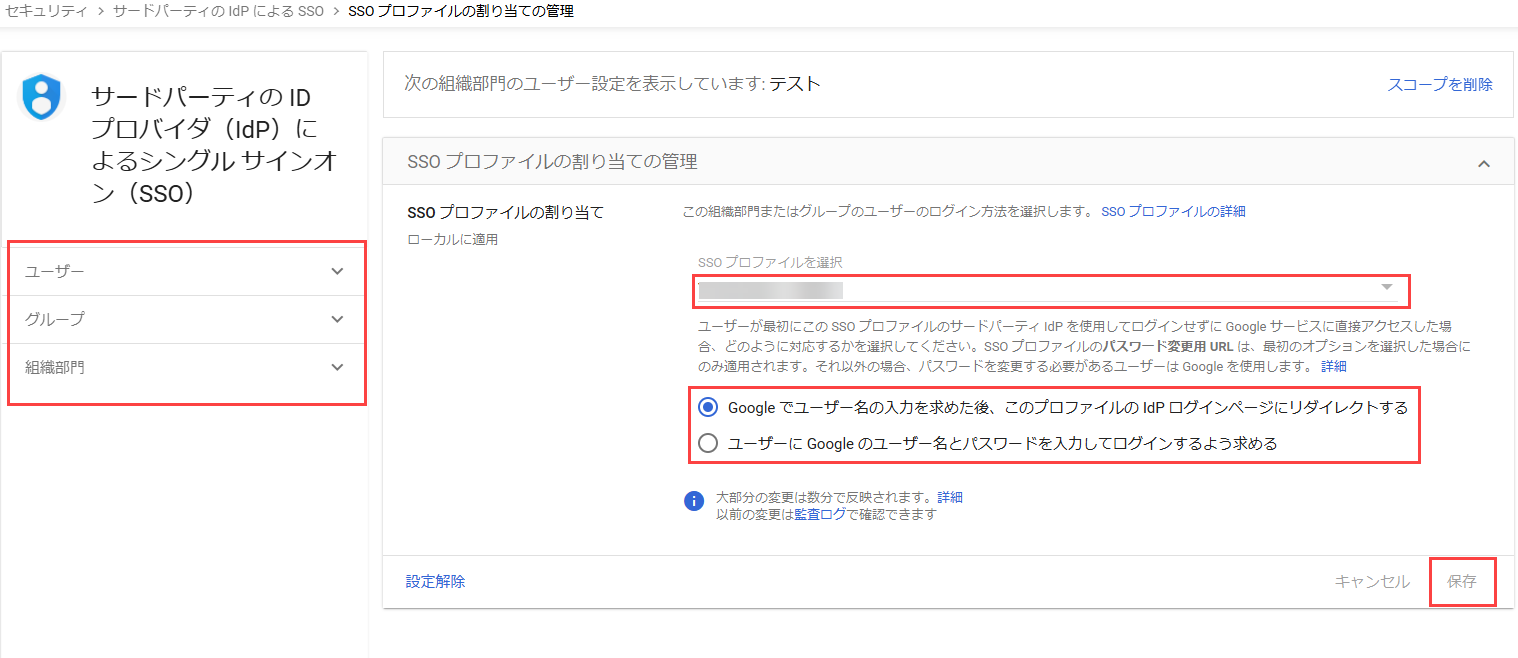Click the グループ row label in sidebar
This screenshot has width=1518, height=658.
[55, 319]
